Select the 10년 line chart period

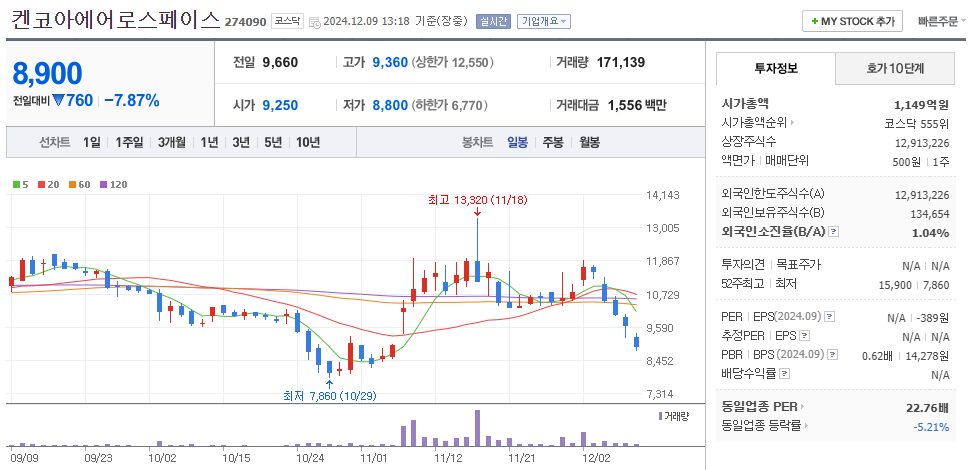307,142
